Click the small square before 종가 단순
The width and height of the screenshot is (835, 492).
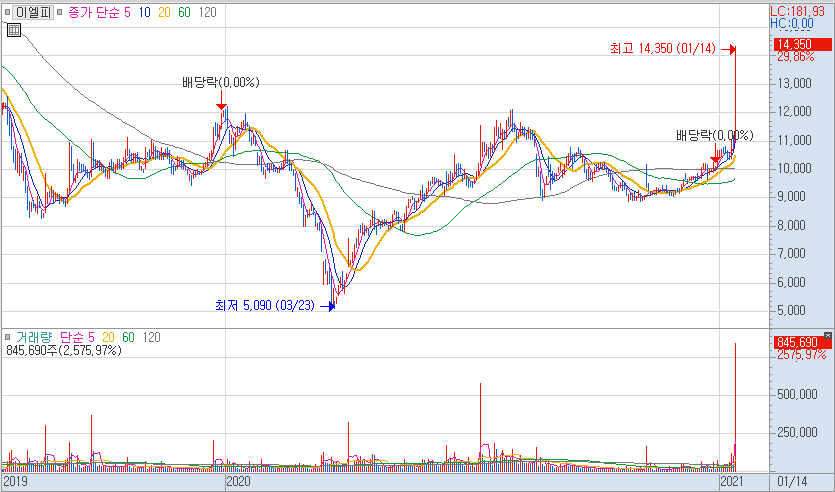[60, 12]
